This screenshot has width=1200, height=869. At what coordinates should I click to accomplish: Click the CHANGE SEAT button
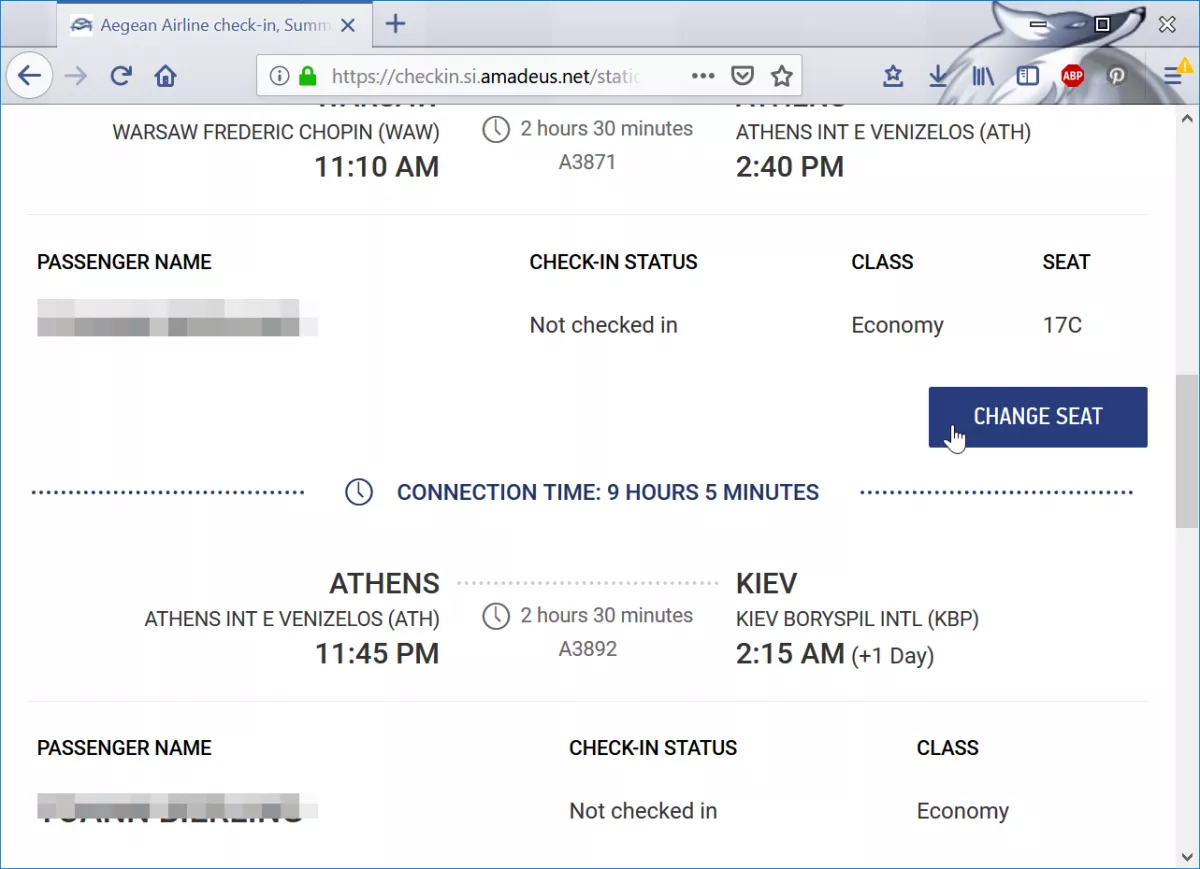pos(1037,417)
